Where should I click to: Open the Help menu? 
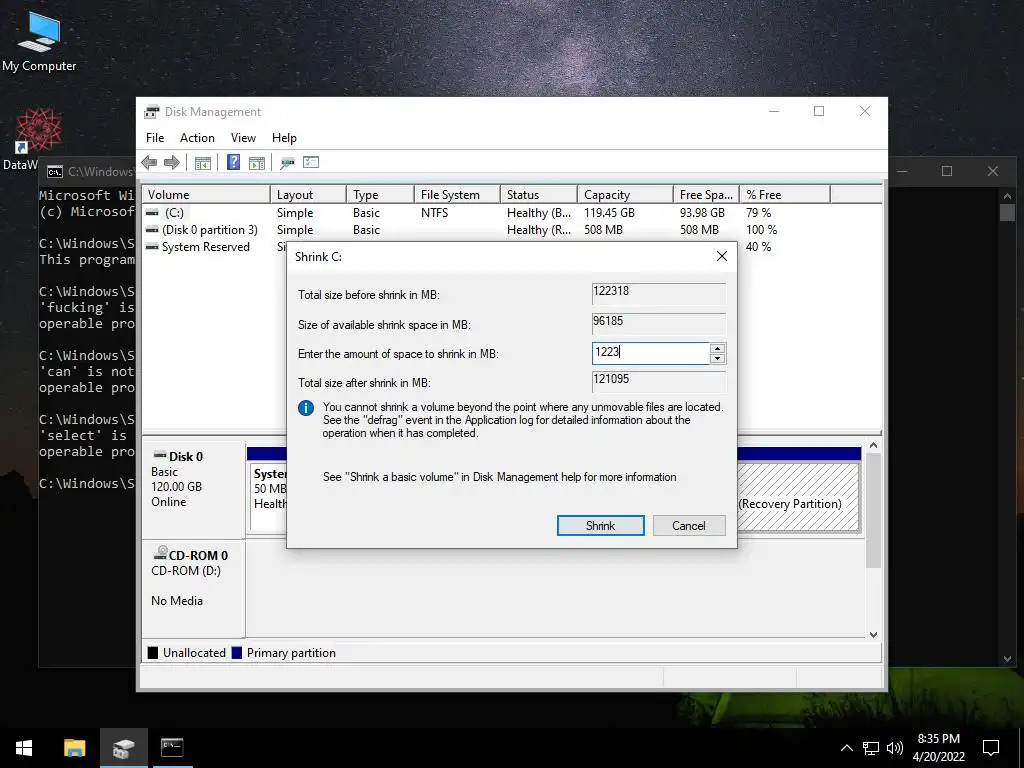[x=284, y=138]
